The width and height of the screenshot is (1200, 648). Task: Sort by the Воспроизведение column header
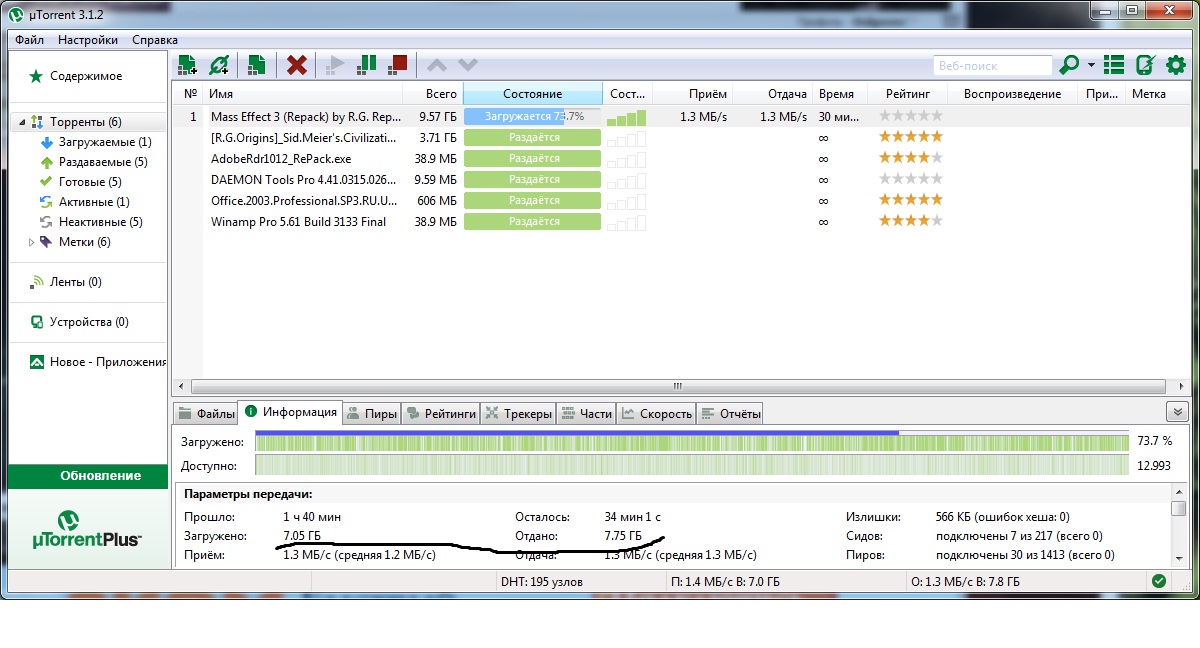[1012, 94]
